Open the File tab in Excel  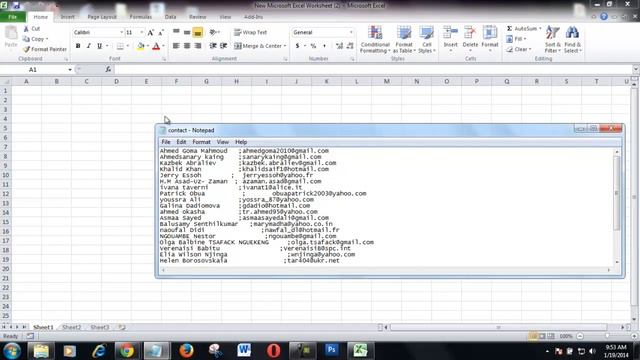pyautogui.click(x=13, y=17)
